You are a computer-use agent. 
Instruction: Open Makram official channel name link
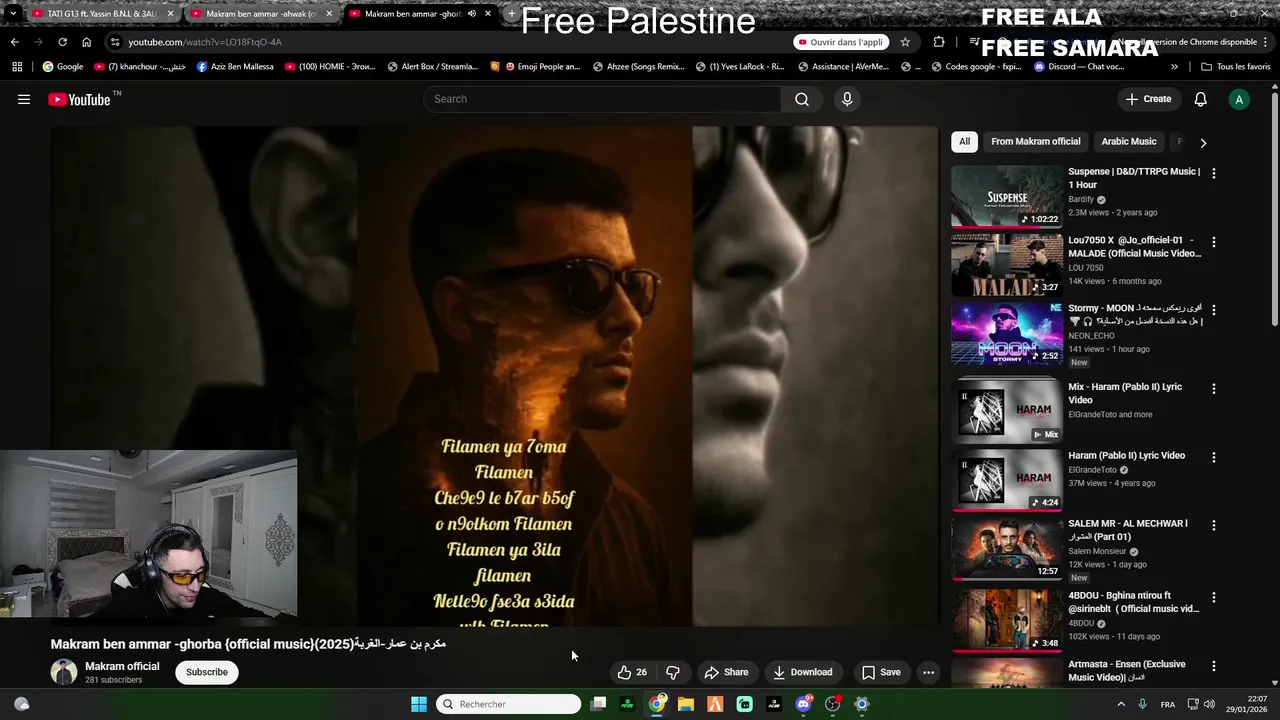pos(122,666)
